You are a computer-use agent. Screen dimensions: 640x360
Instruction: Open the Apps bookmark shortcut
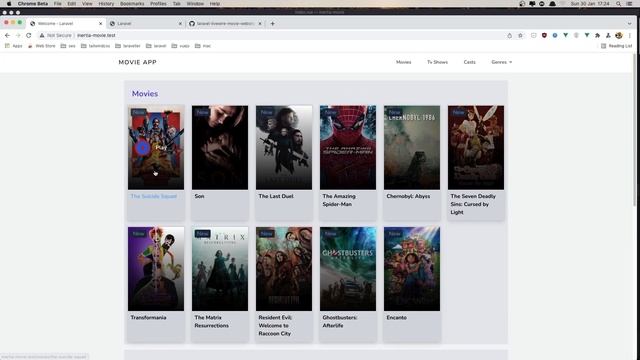pyautogui.click(x=13, y=46)
